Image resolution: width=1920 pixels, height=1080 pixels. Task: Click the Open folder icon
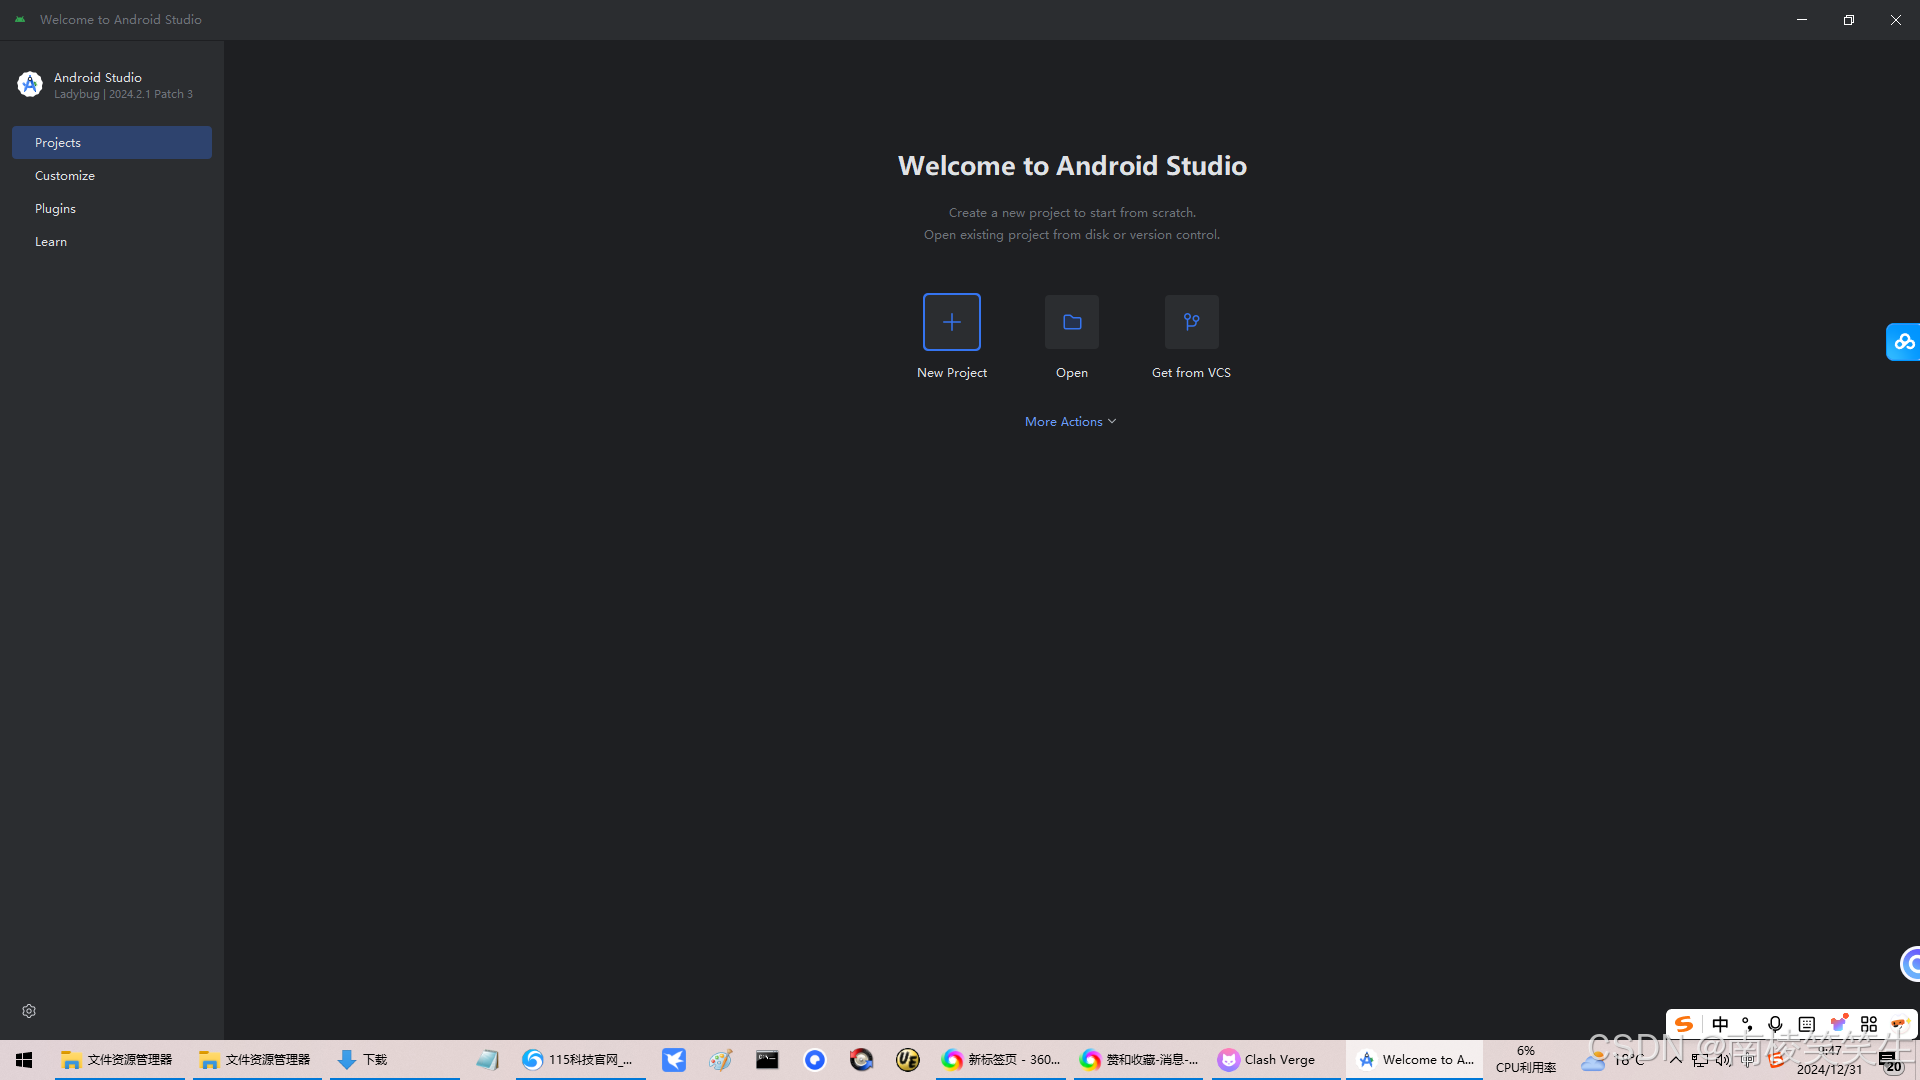click(x=1071, y=322)
